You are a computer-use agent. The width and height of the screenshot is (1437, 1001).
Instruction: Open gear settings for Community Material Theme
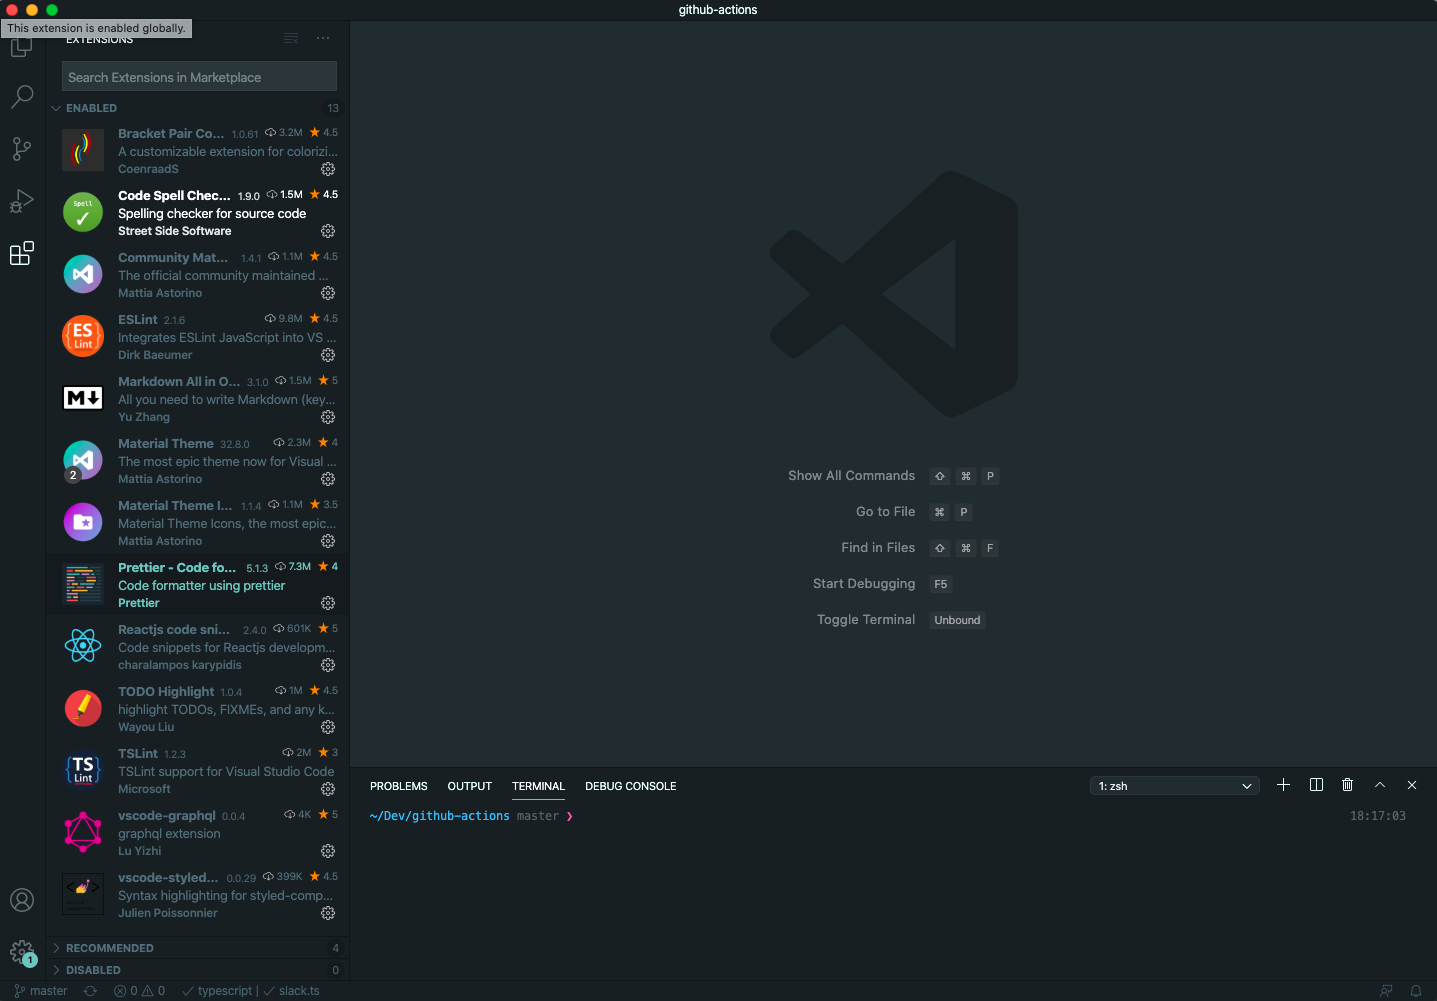[x=328, y=293]
